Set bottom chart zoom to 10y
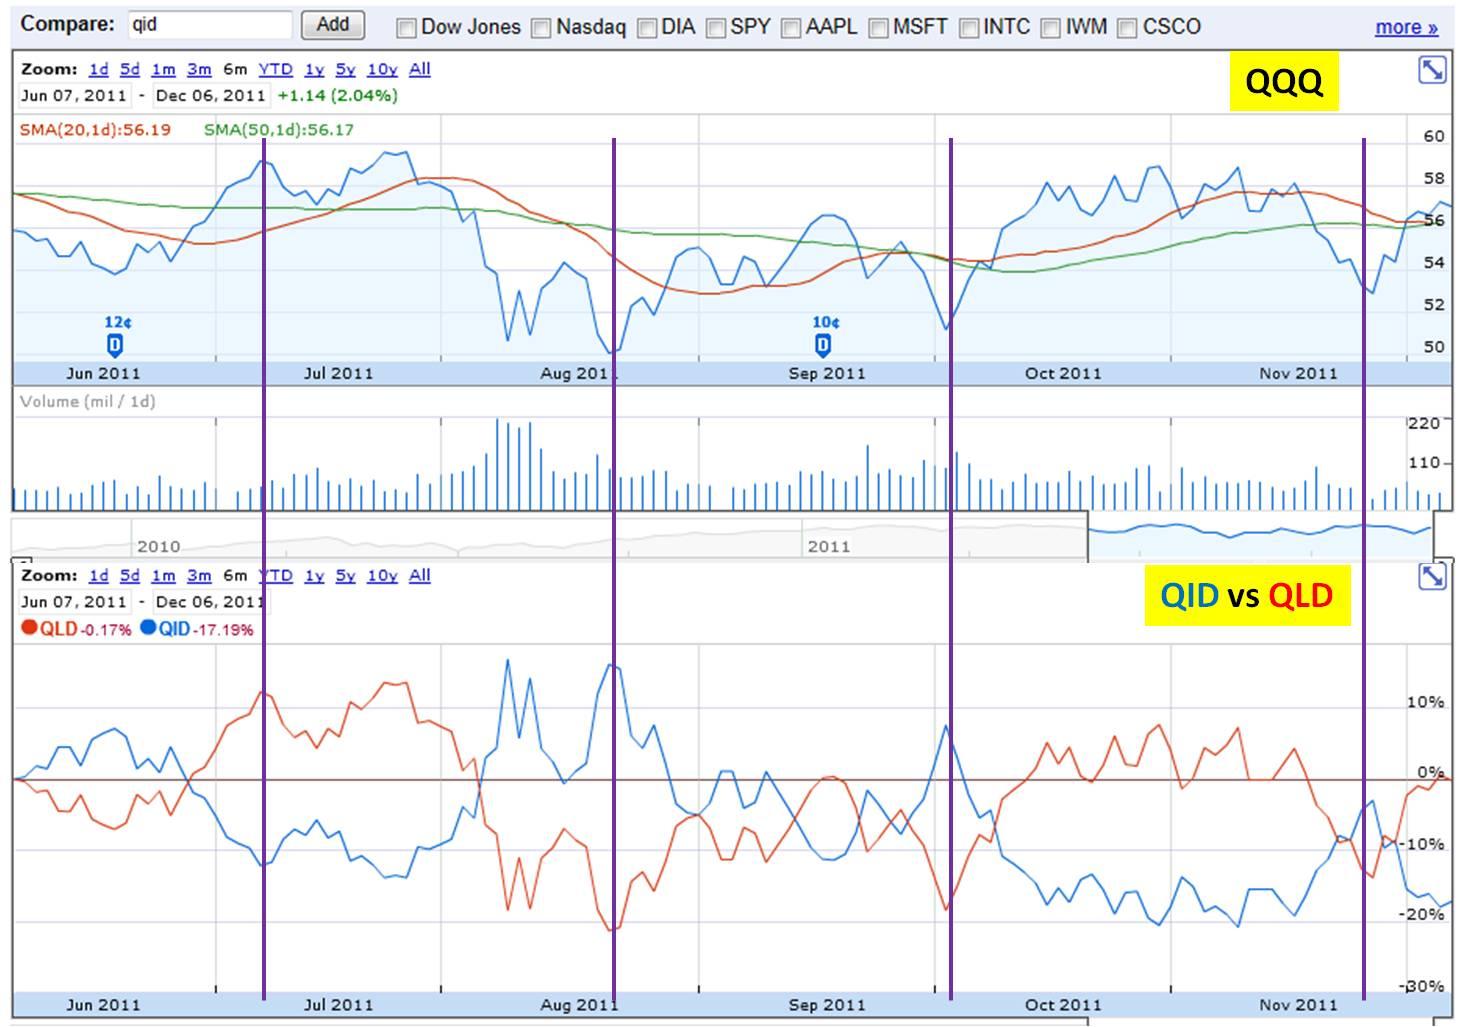 point(382,575)
